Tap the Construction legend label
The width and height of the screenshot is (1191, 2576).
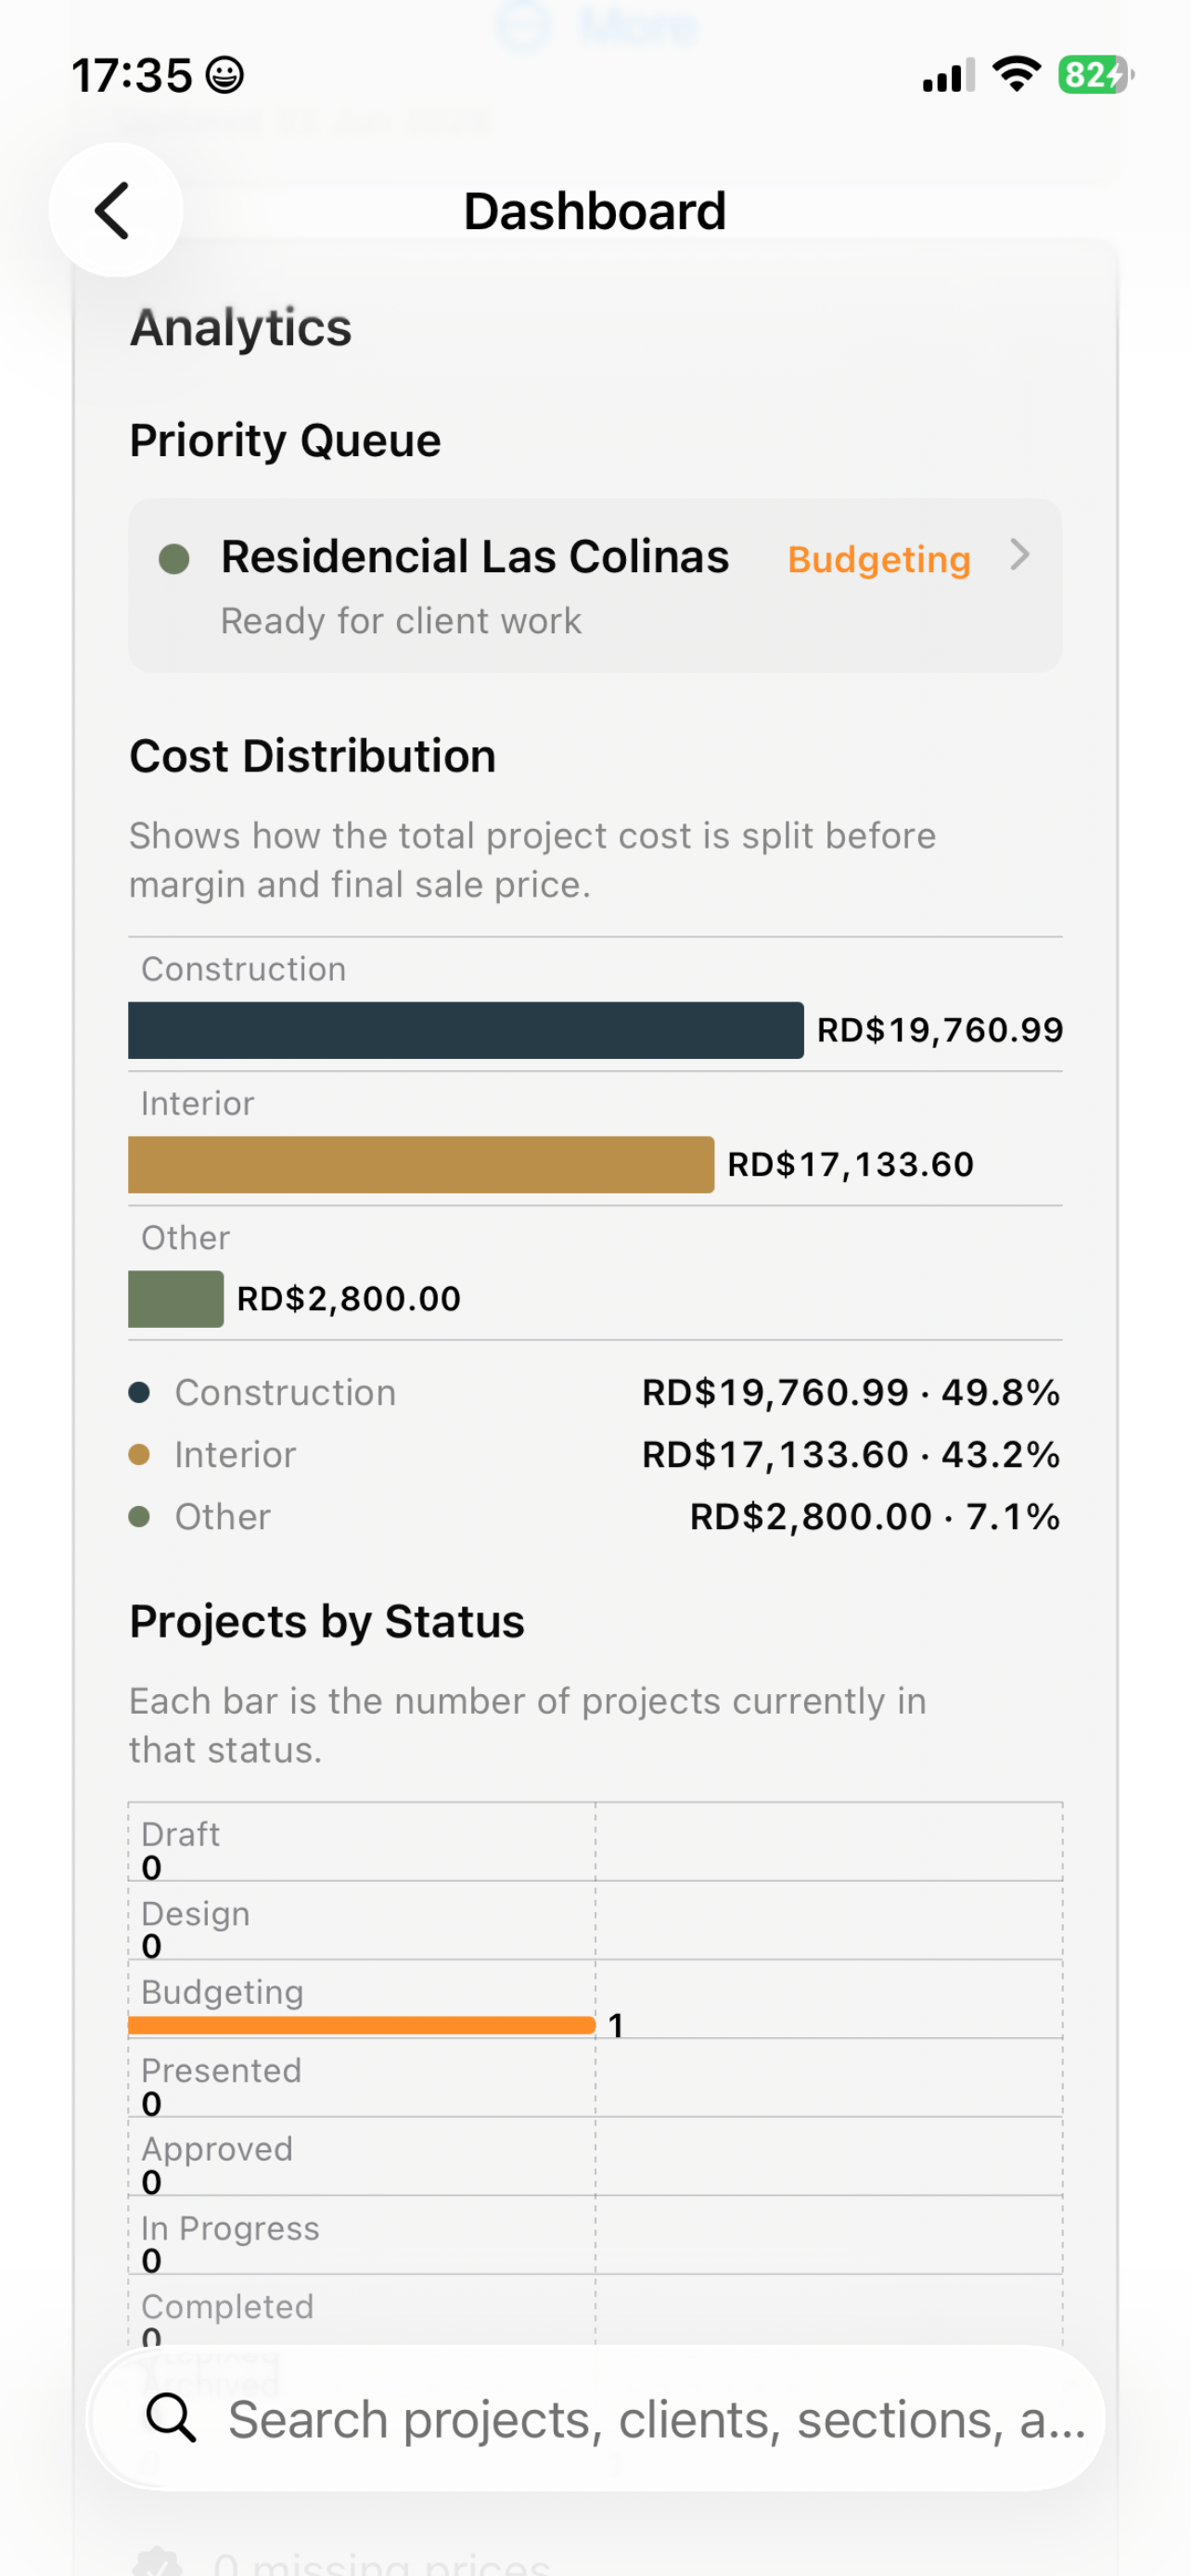[x=285, y=1392]
